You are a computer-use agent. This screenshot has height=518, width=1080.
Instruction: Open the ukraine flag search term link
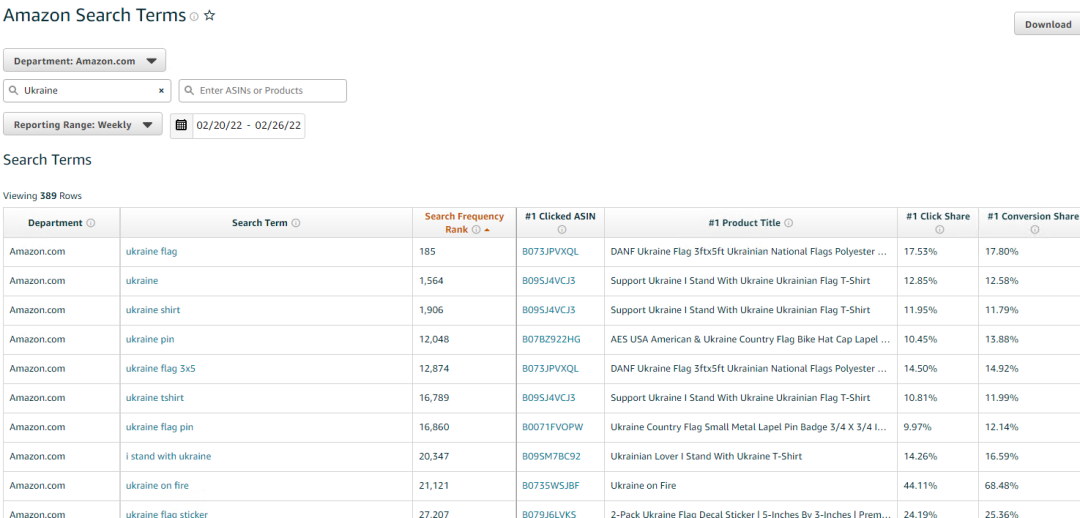(152, 252)
